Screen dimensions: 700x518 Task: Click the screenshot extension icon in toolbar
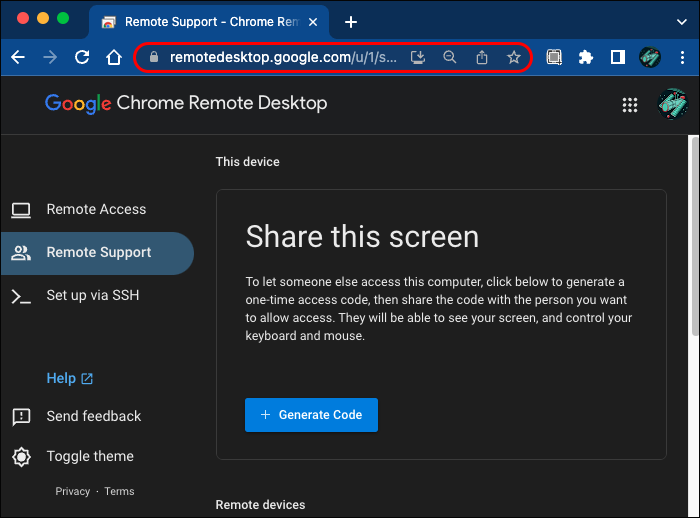[x=554, y=57]
